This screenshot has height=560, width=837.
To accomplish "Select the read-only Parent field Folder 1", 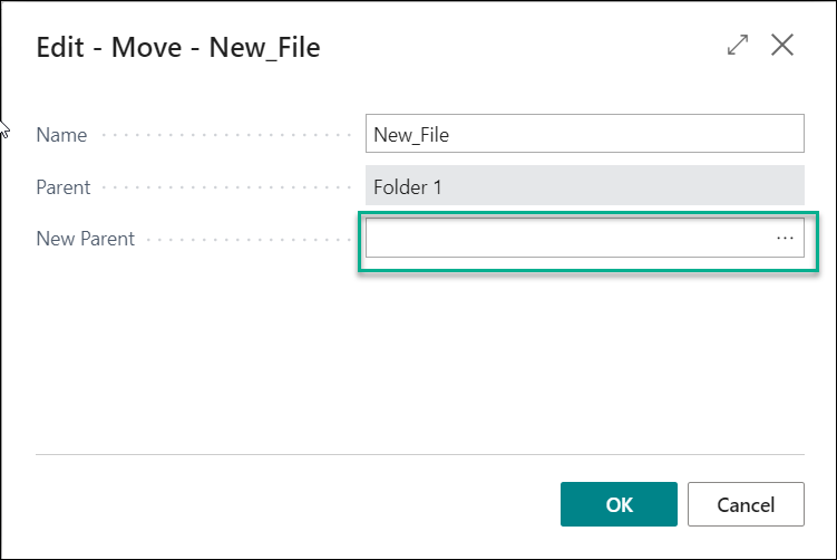I will click(x=585, y=187).
